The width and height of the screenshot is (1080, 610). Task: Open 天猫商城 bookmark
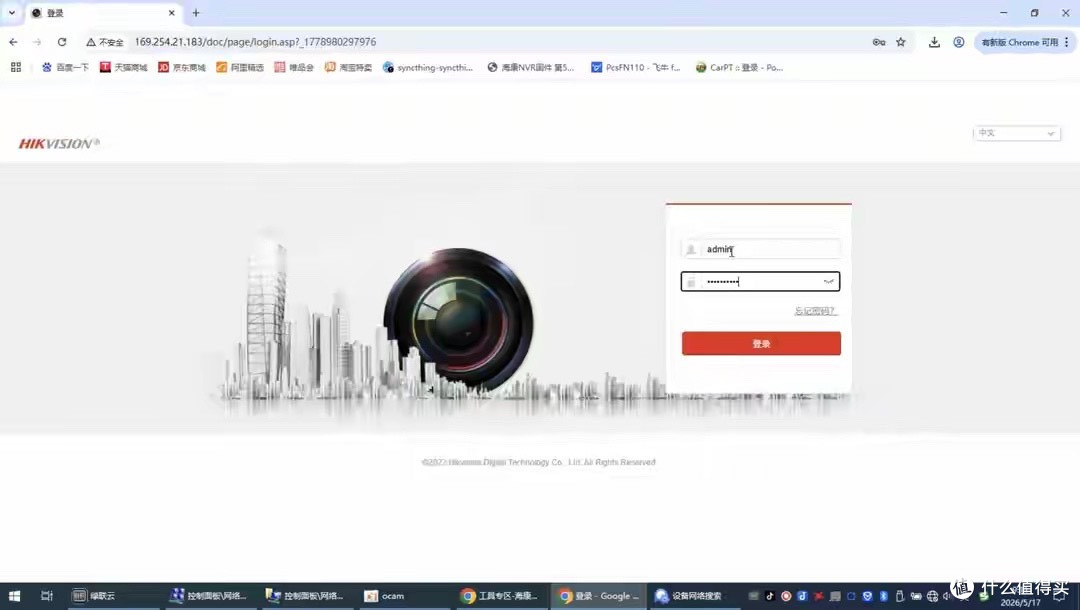(x=124, y=67)
